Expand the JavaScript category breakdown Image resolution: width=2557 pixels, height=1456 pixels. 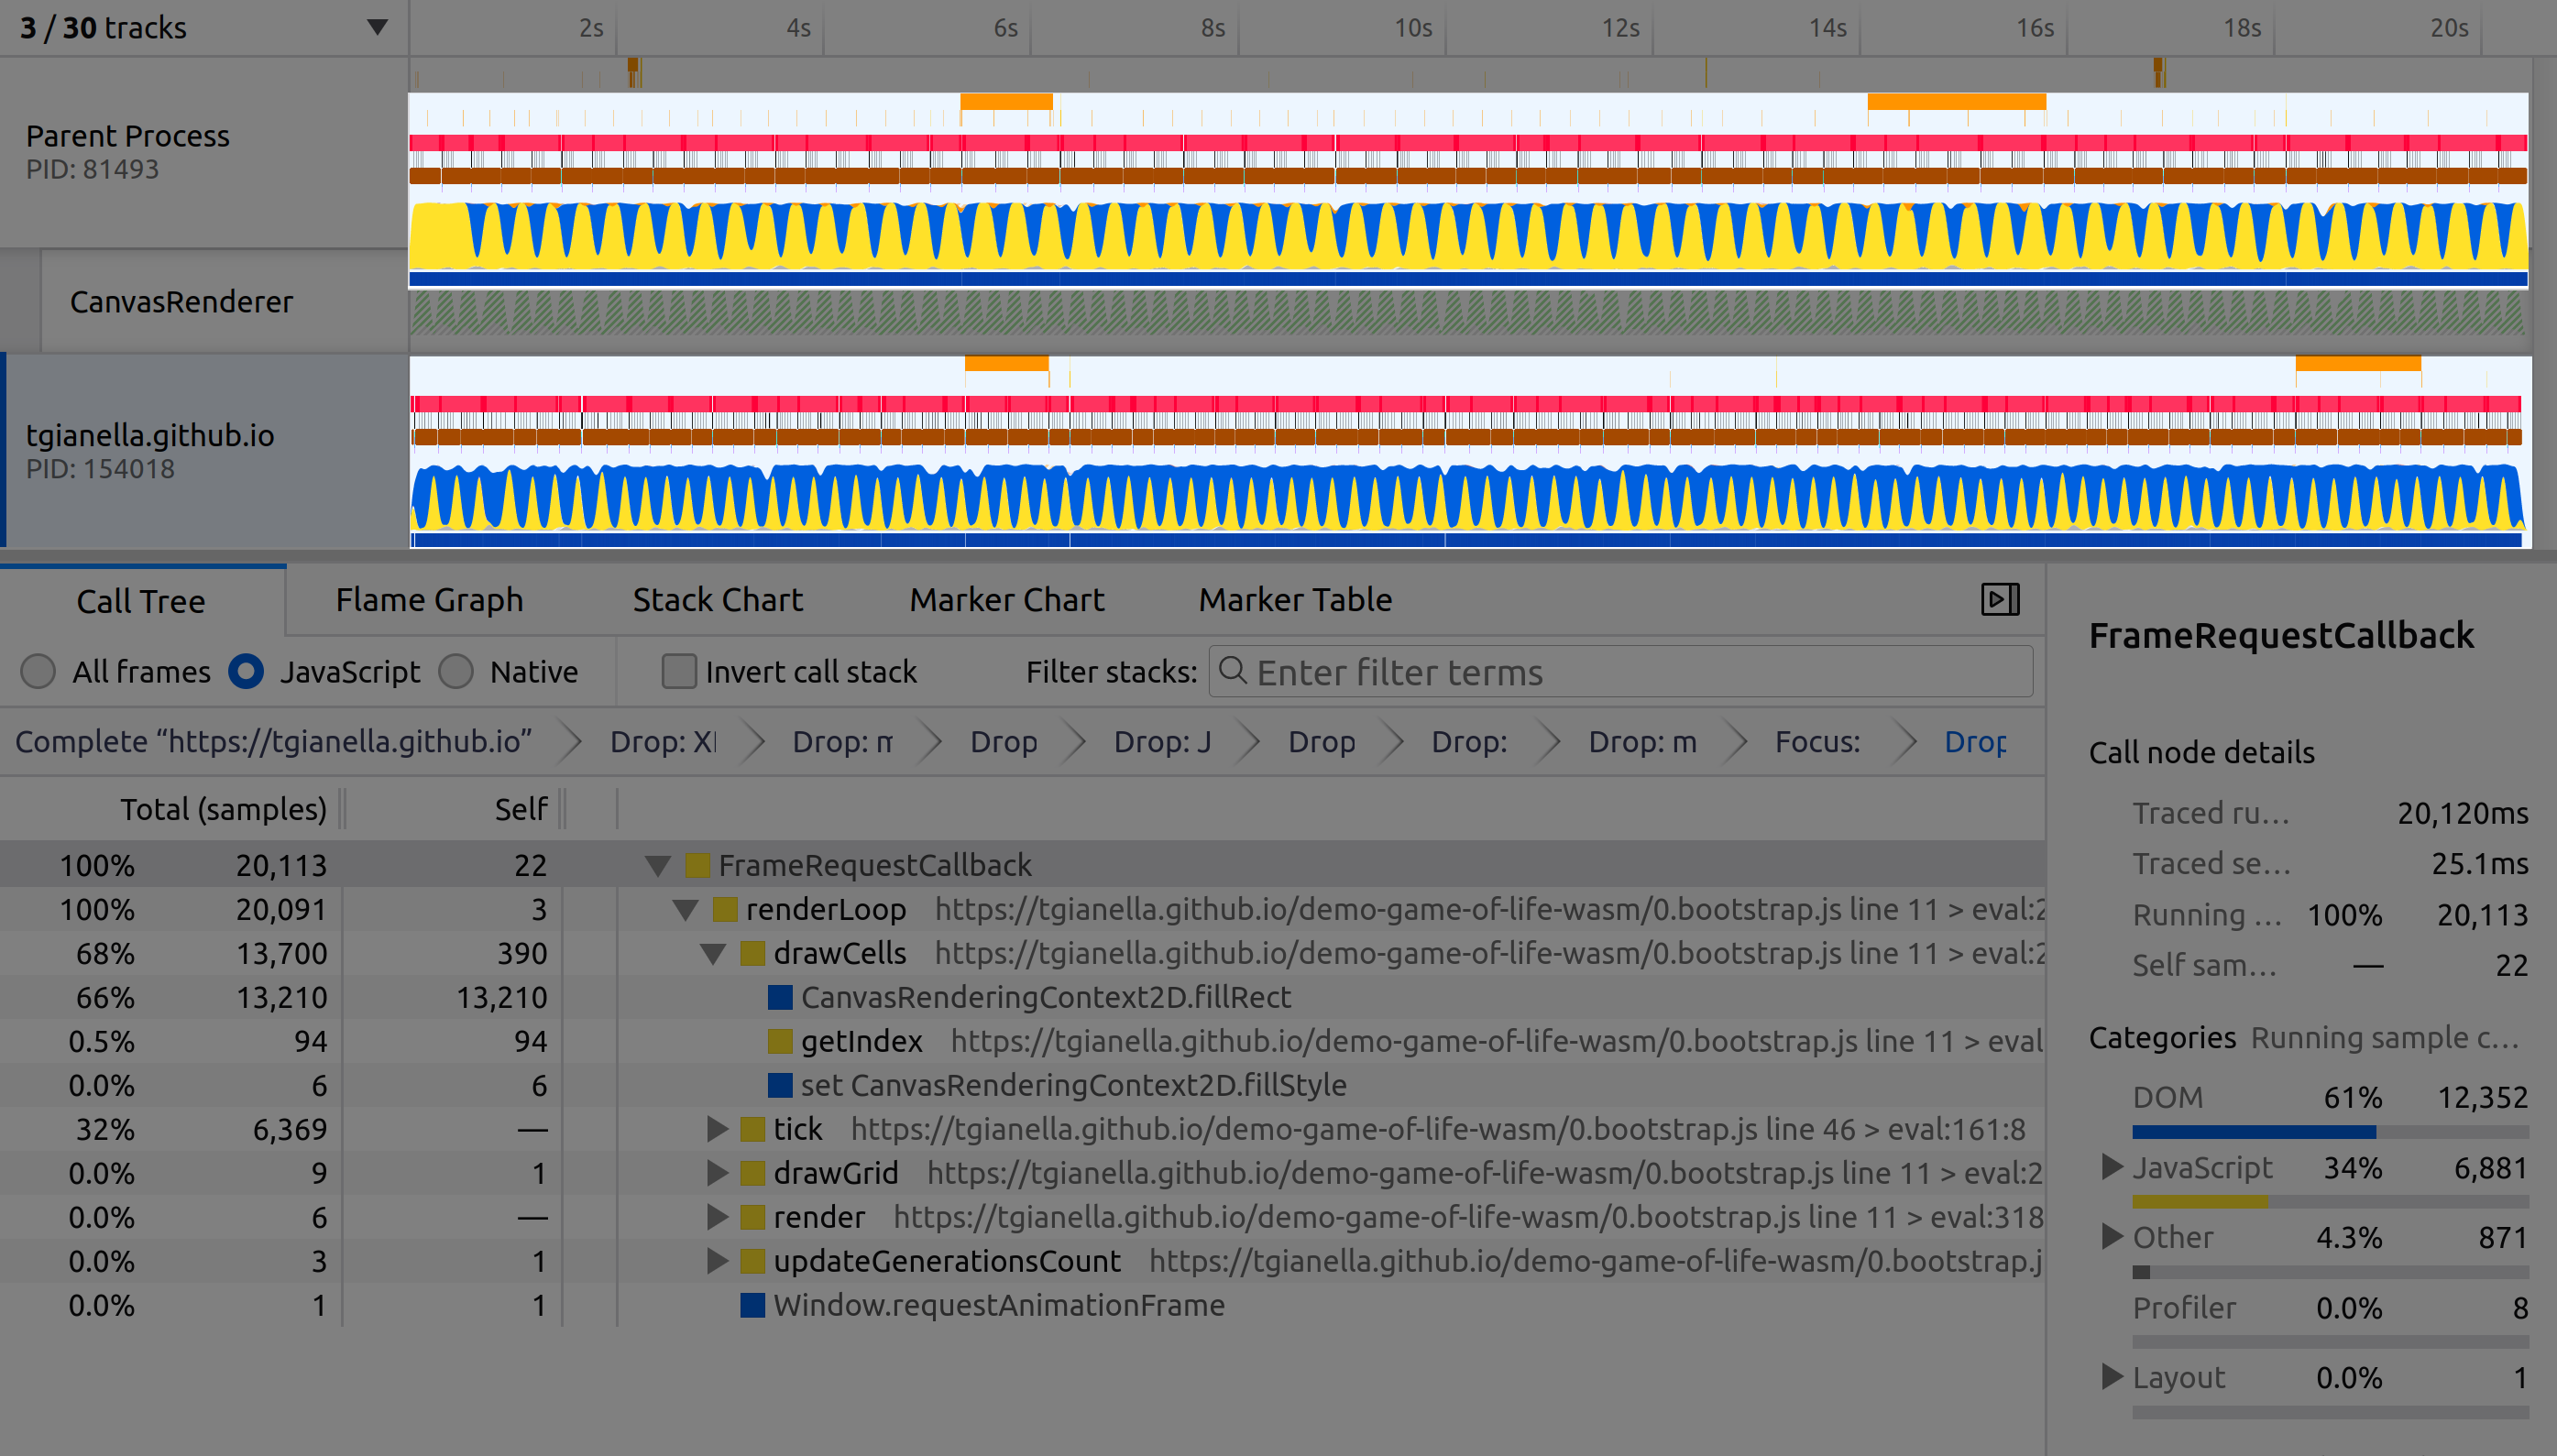2111,1167
